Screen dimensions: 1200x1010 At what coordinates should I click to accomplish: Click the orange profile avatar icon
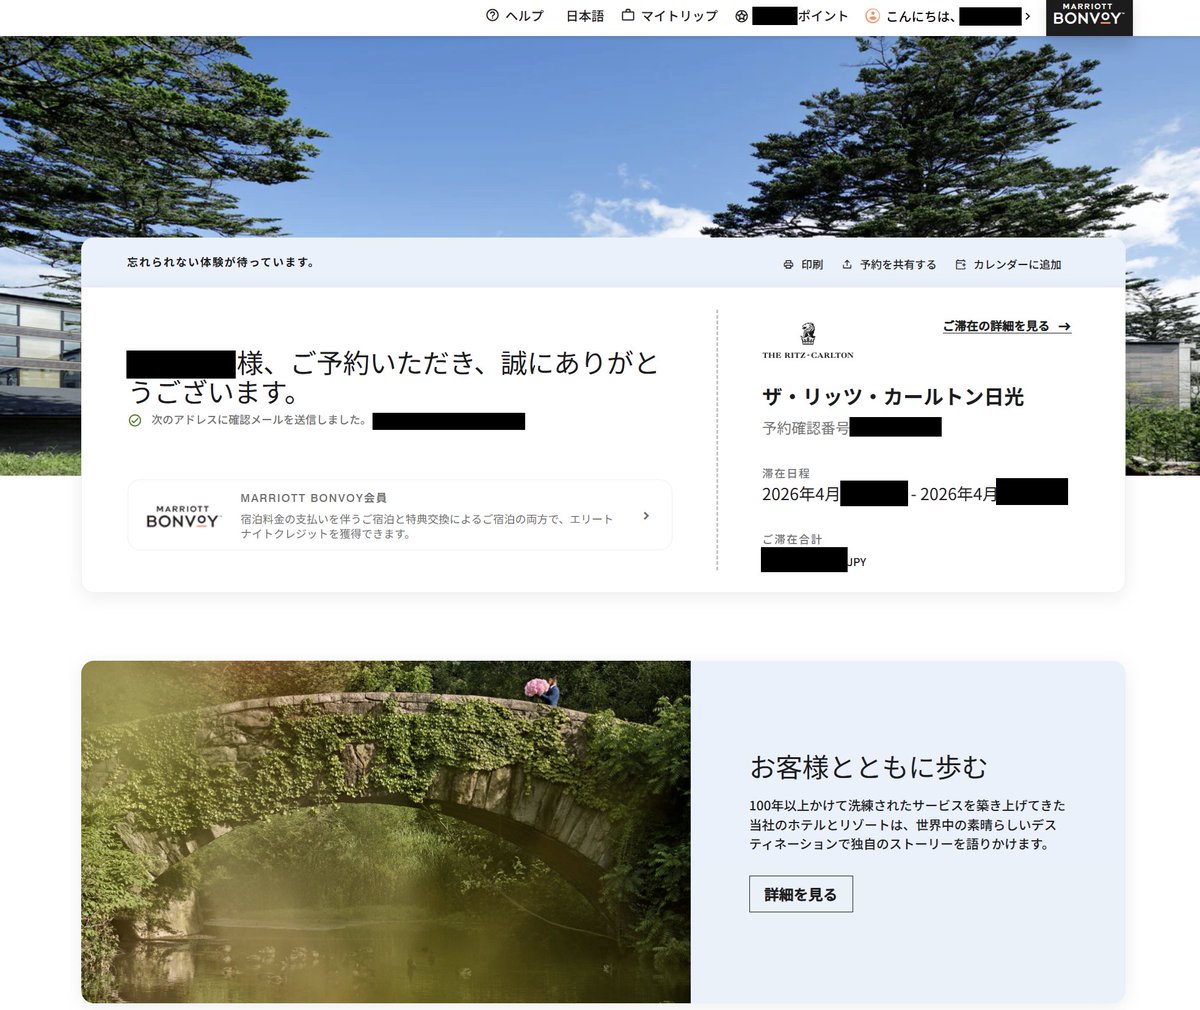[872, 16]
